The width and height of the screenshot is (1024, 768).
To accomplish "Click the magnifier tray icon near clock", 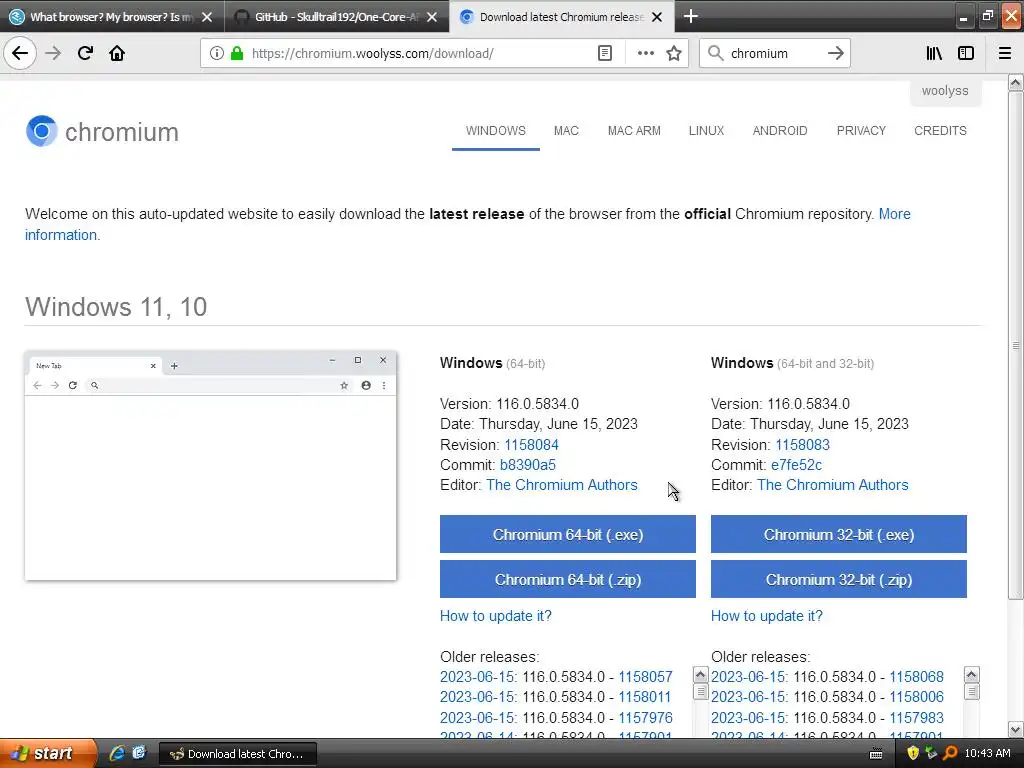I will [x=950, y=753].
